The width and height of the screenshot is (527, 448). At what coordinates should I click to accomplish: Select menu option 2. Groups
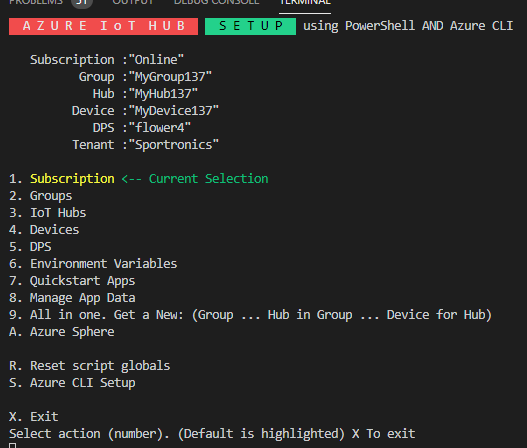(41, 196)
